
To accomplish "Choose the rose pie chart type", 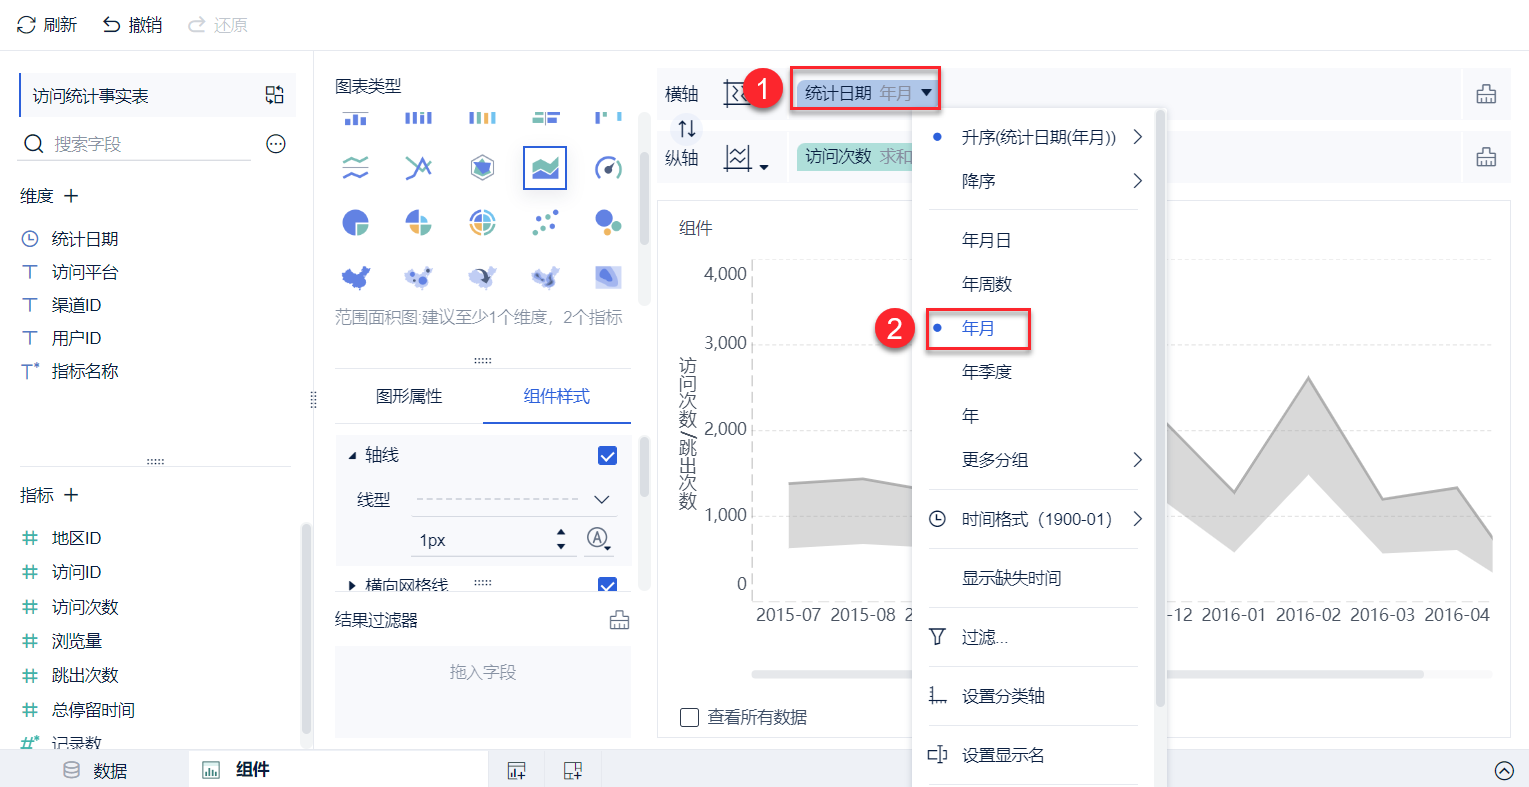I will click(x=419, y=222).
